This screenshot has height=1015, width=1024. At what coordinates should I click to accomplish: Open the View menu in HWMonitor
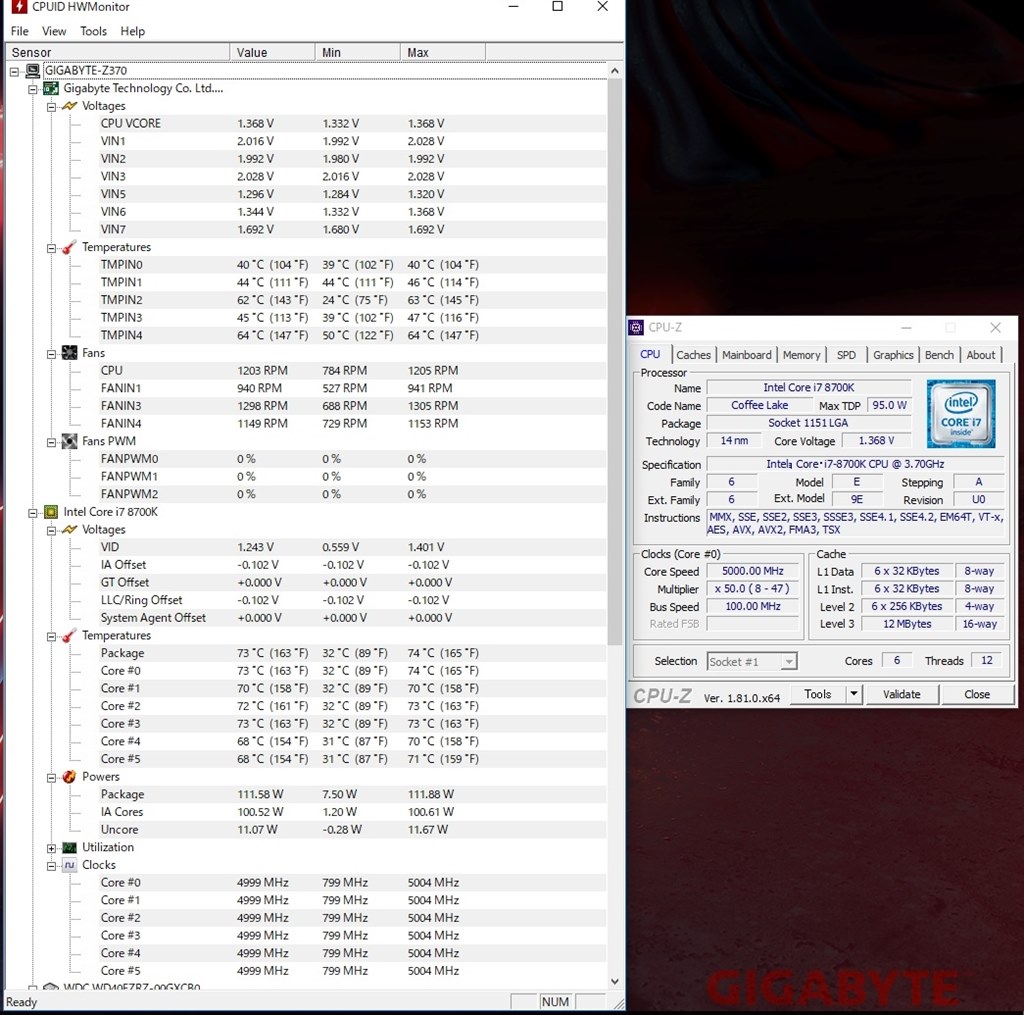tap(54, 31)
